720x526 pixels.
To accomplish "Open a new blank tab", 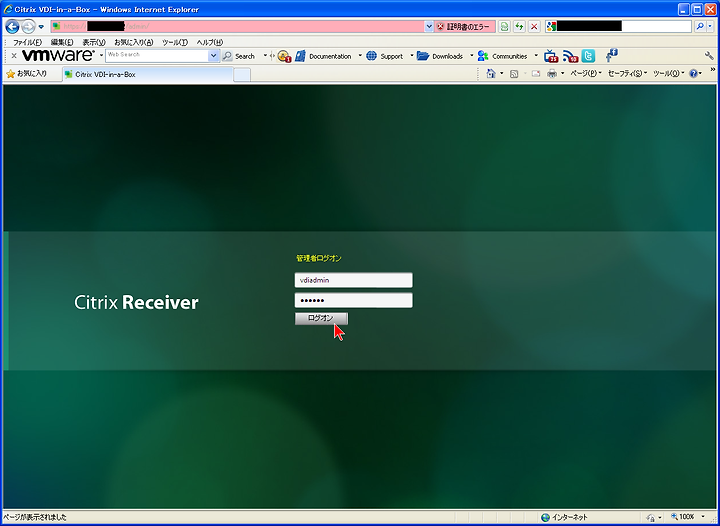I will (x=242, y=75).
